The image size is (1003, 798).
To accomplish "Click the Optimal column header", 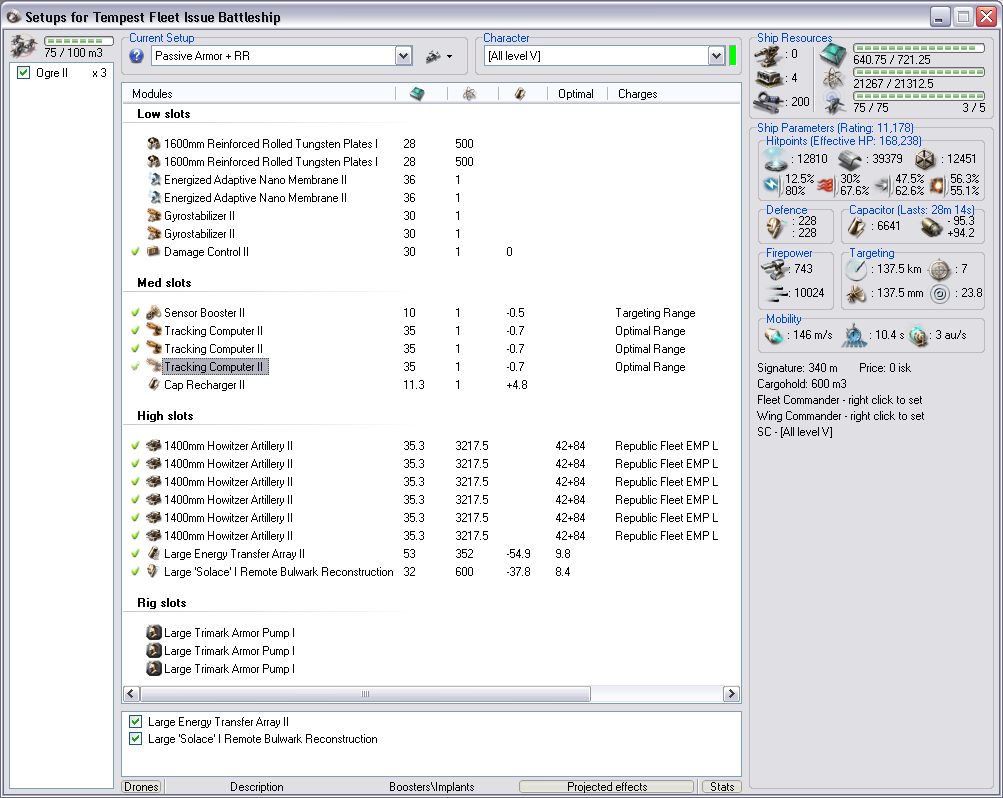I will tap(576, 94).
